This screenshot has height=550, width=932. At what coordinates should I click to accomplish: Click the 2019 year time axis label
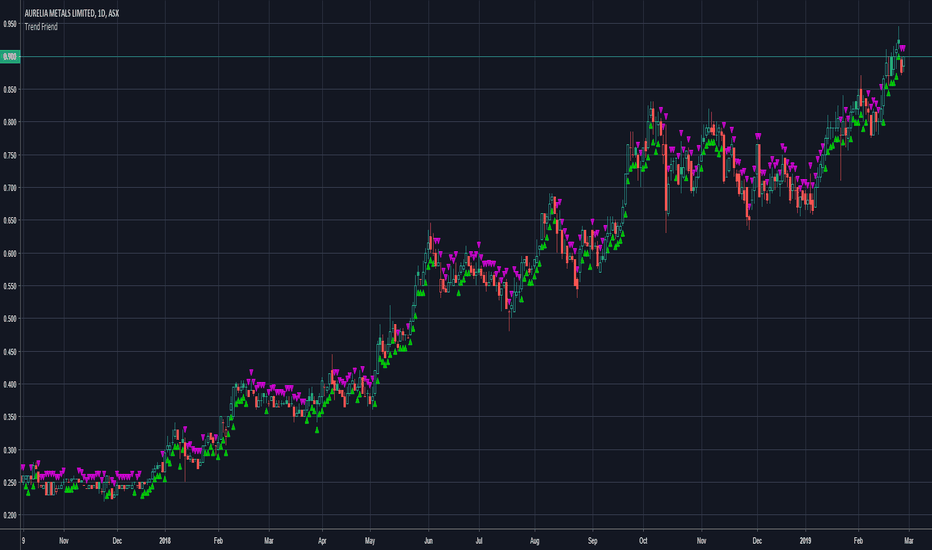pos(805,541)
